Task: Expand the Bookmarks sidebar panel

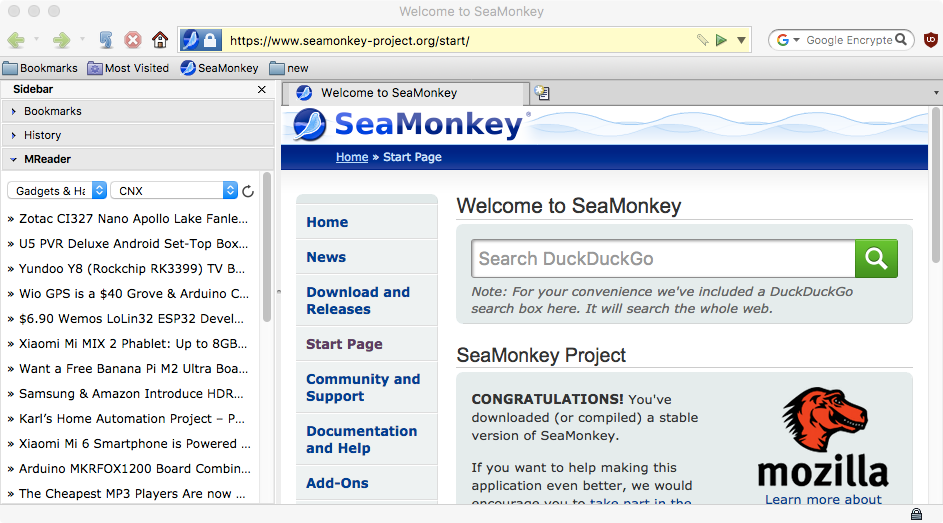Action: click(x=137, y=111)
